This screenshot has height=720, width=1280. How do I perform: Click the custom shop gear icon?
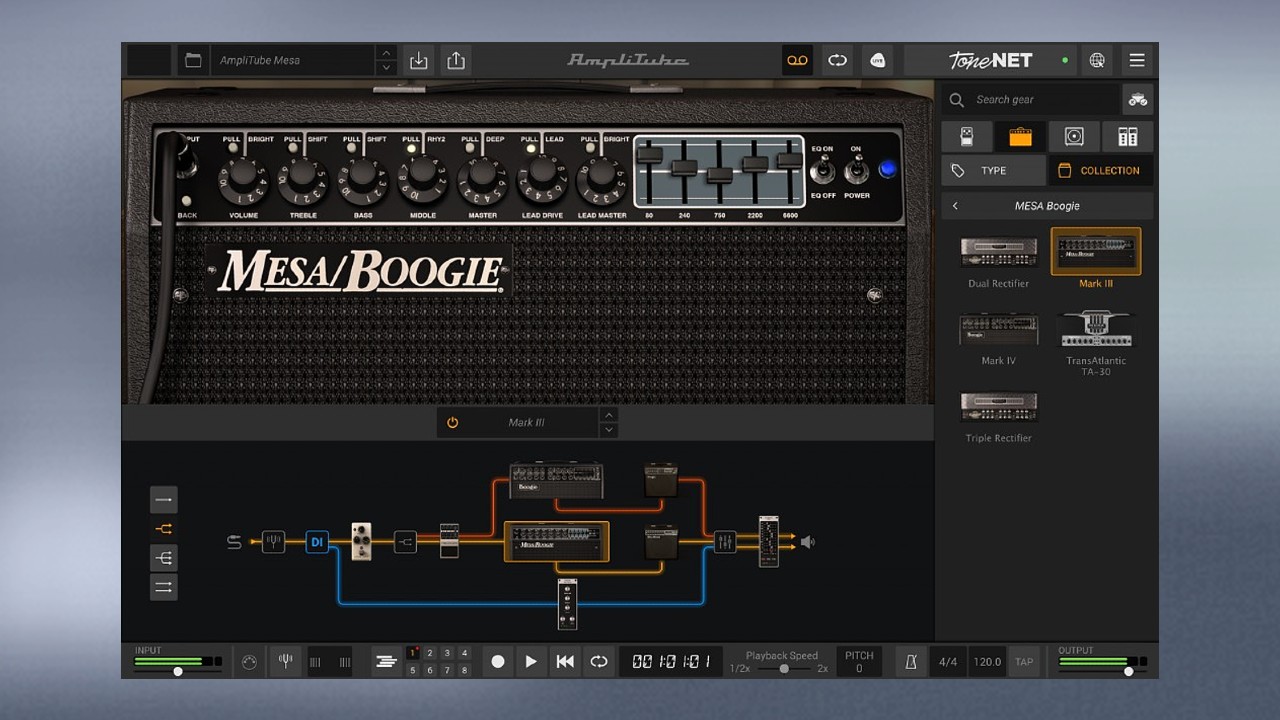click(1137, 99)
